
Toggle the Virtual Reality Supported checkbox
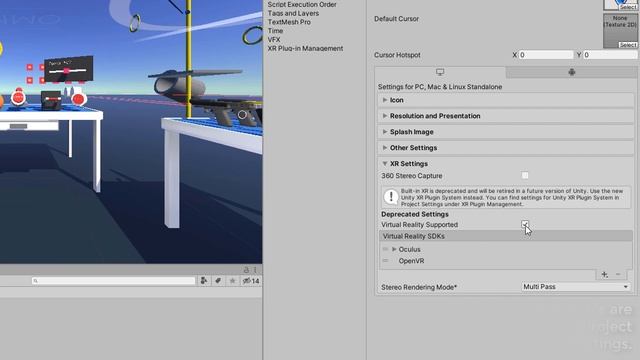click(x=525, y=224)
